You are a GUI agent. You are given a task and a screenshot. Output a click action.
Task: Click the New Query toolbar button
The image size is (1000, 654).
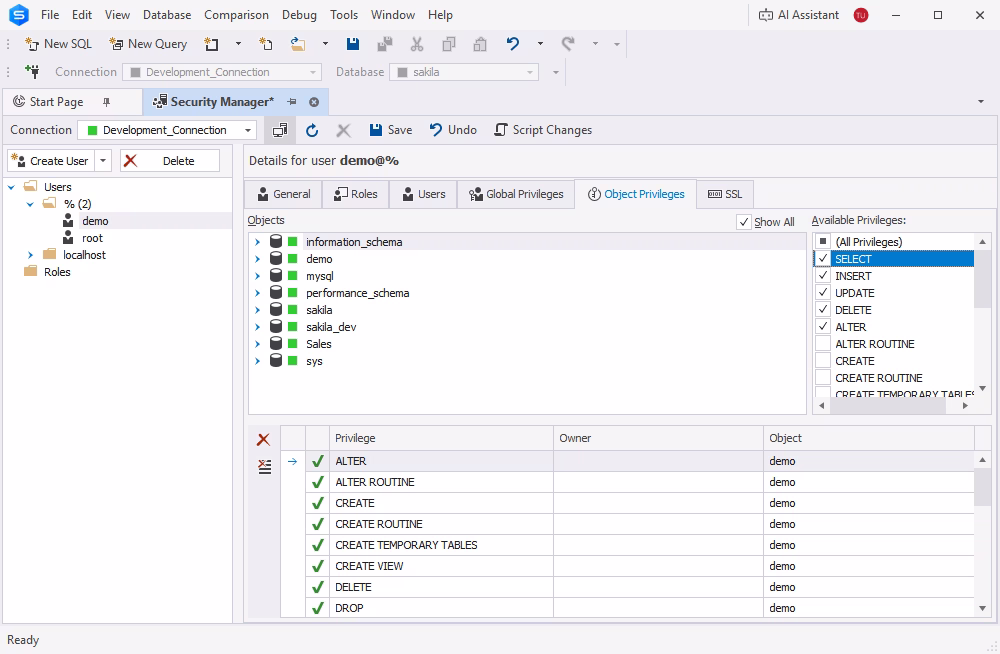pyautogui.click(x=149, y=44)
